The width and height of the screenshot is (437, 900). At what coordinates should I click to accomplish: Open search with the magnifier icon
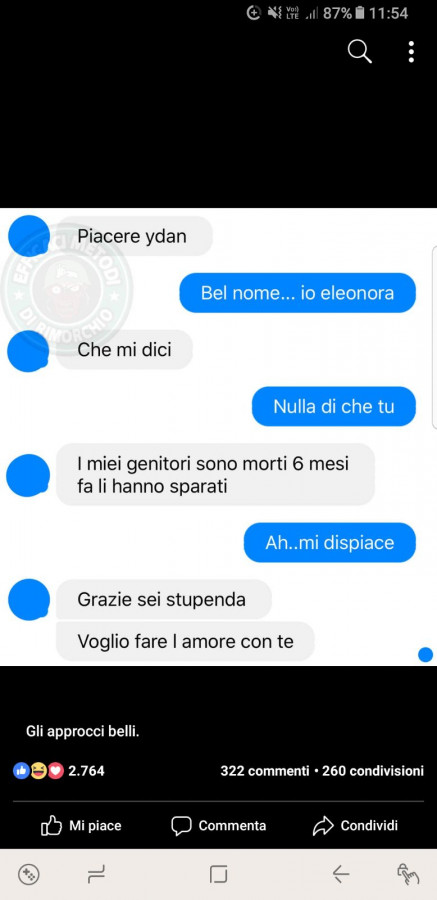pos(360,52)
